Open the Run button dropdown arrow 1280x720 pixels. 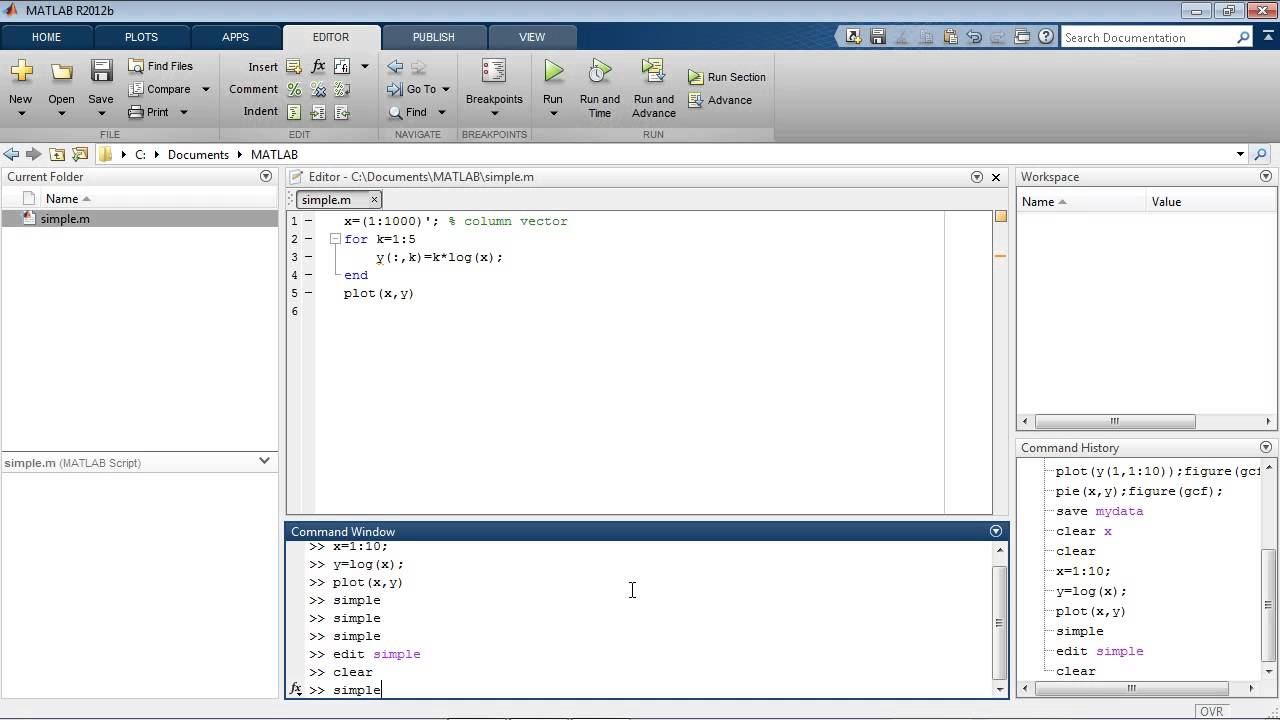tap(553, 113)
